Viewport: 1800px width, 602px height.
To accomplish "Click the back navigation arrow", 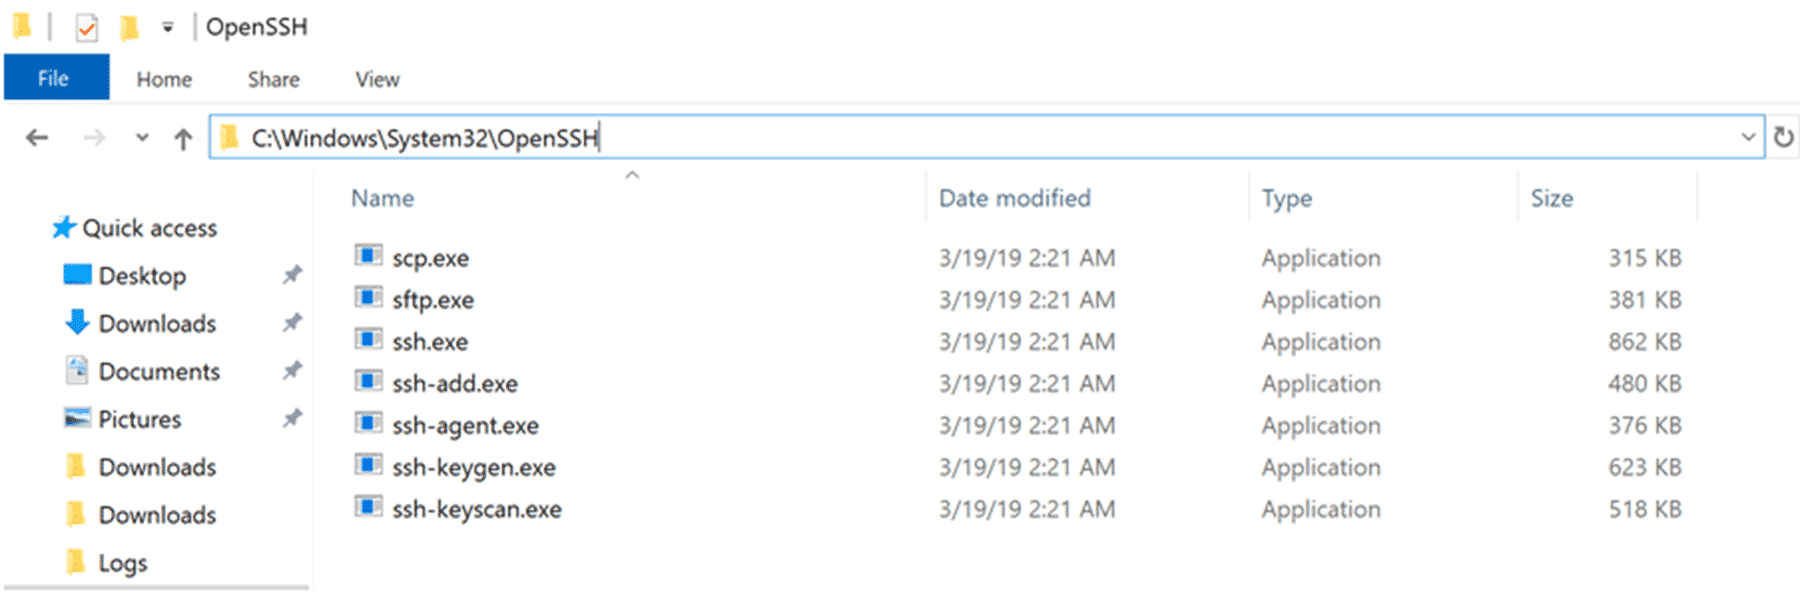I will click(37, 138).
